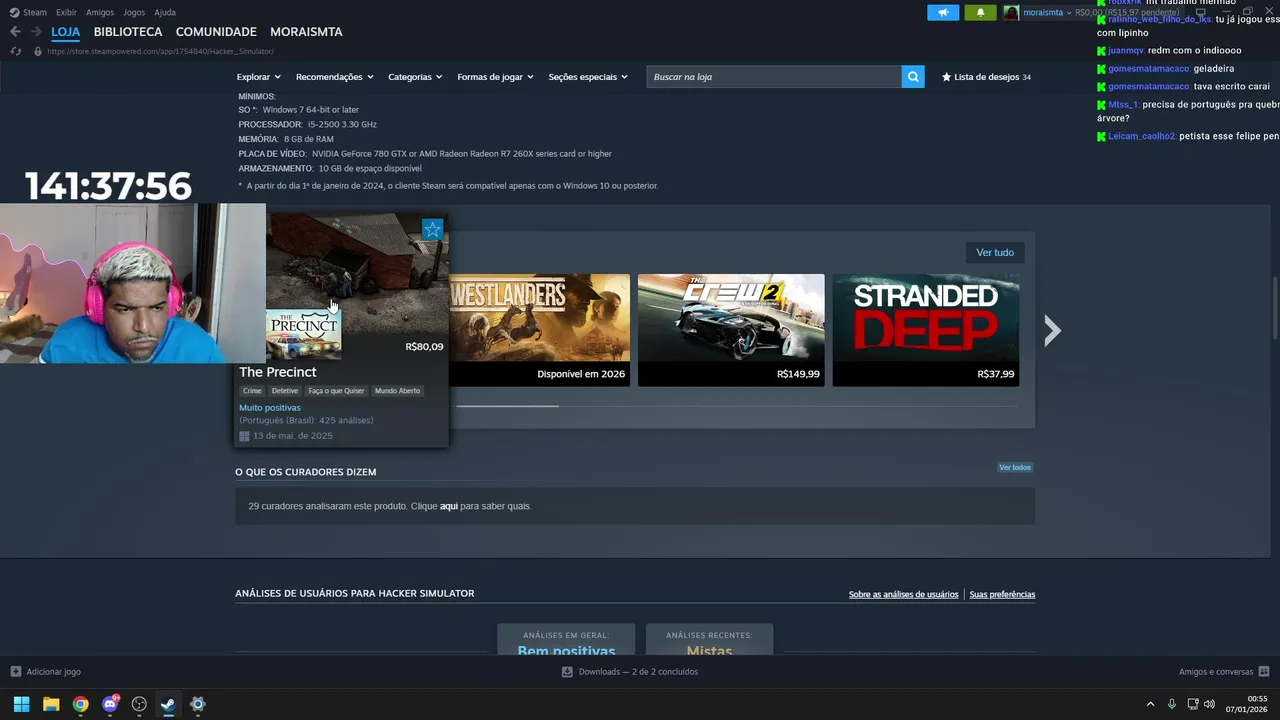Screen dimensions: 1280x720
Task: Open The Crew 2 game thumbnail
Action: click(x=731, y=330)
